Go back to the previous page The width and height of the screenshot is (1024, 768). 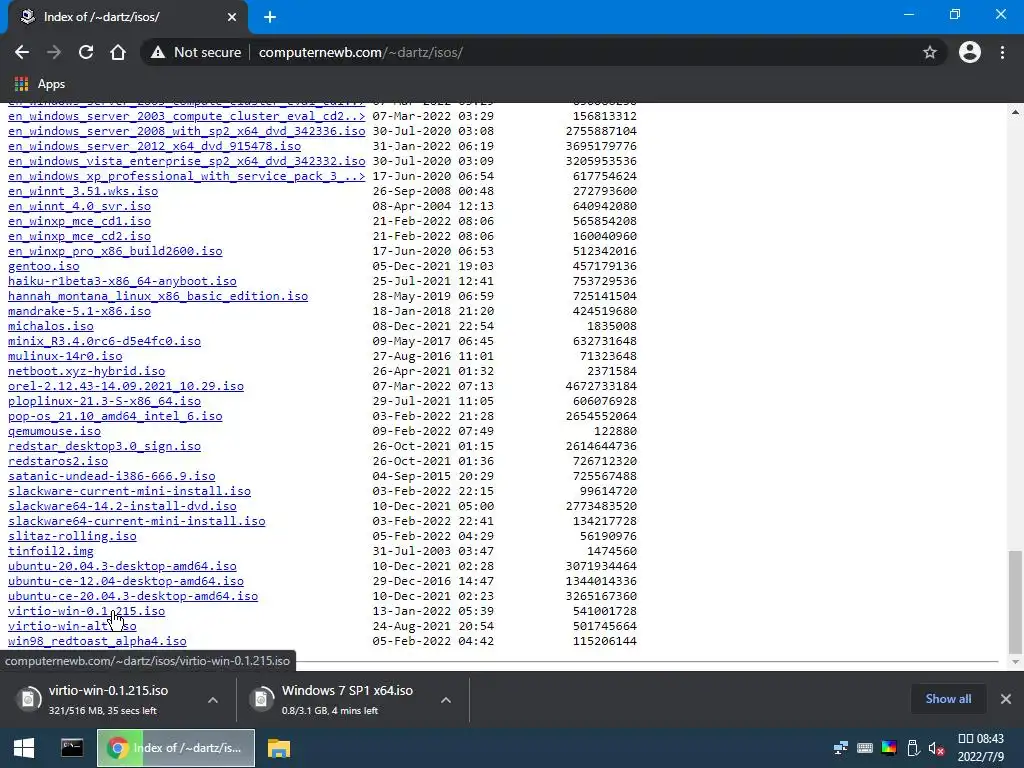pos(22,52)
